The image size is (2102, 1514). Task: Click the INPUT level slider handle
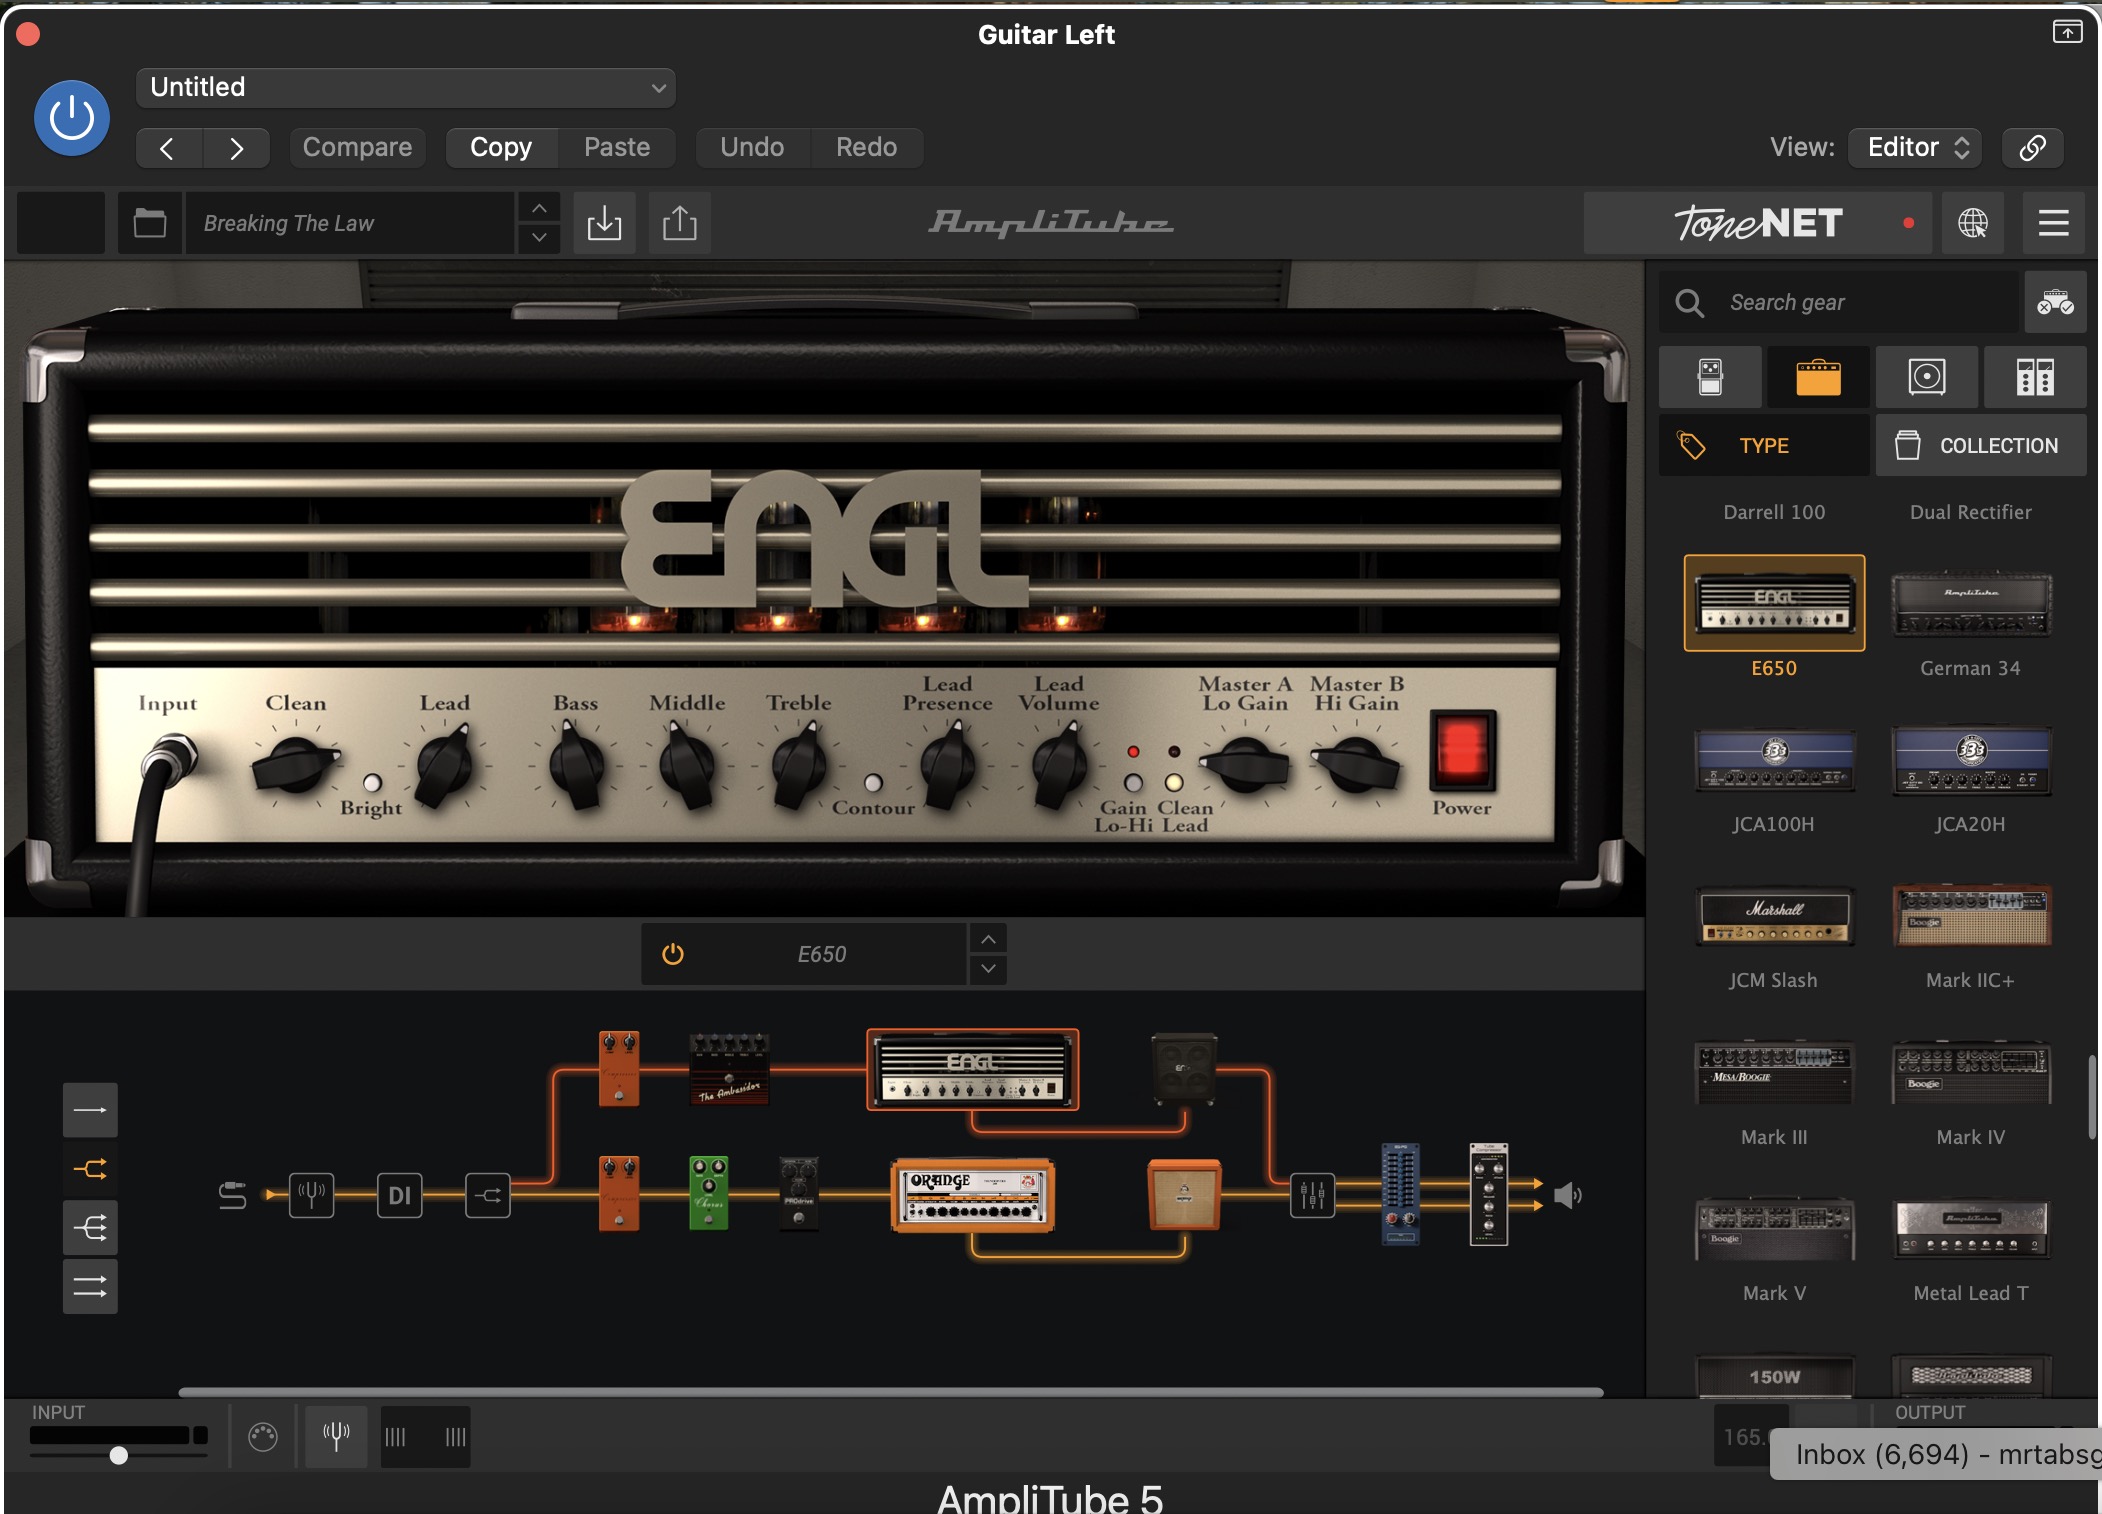tap(119, 1455)
